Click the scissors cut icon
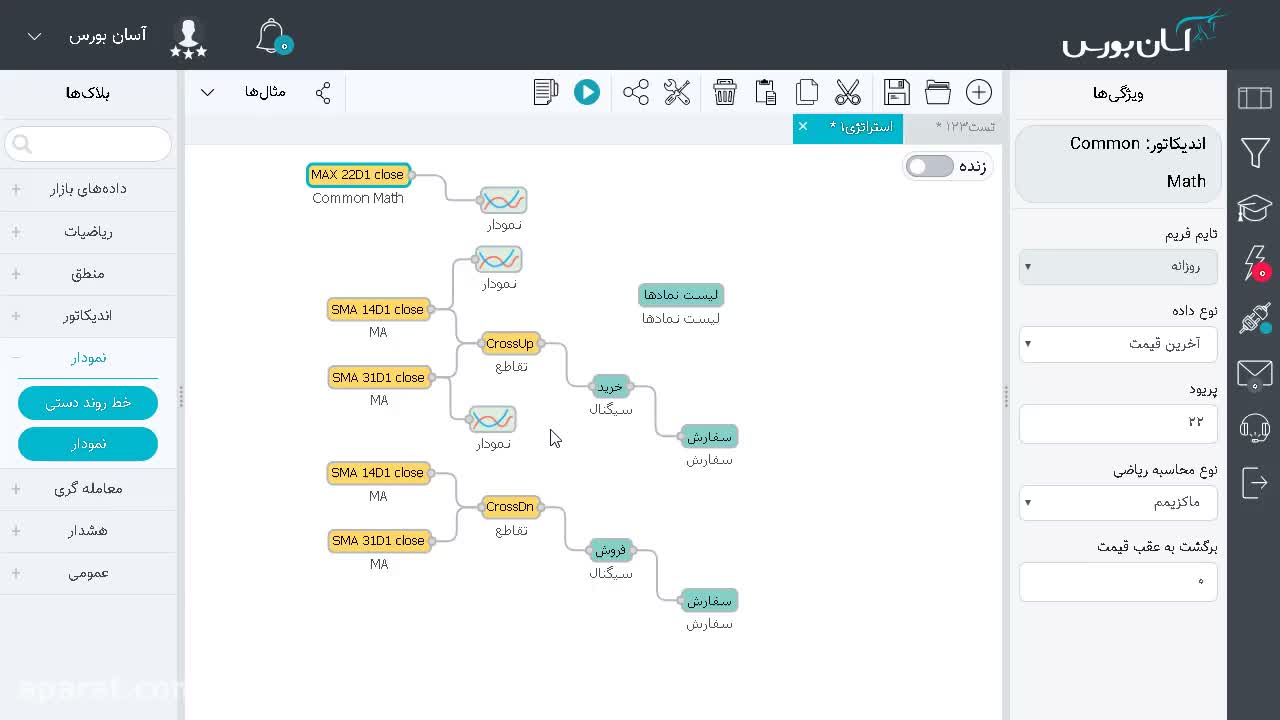The width and height of the screenshot is (1280, 720). pyautogui.click(x=848, y=93)
